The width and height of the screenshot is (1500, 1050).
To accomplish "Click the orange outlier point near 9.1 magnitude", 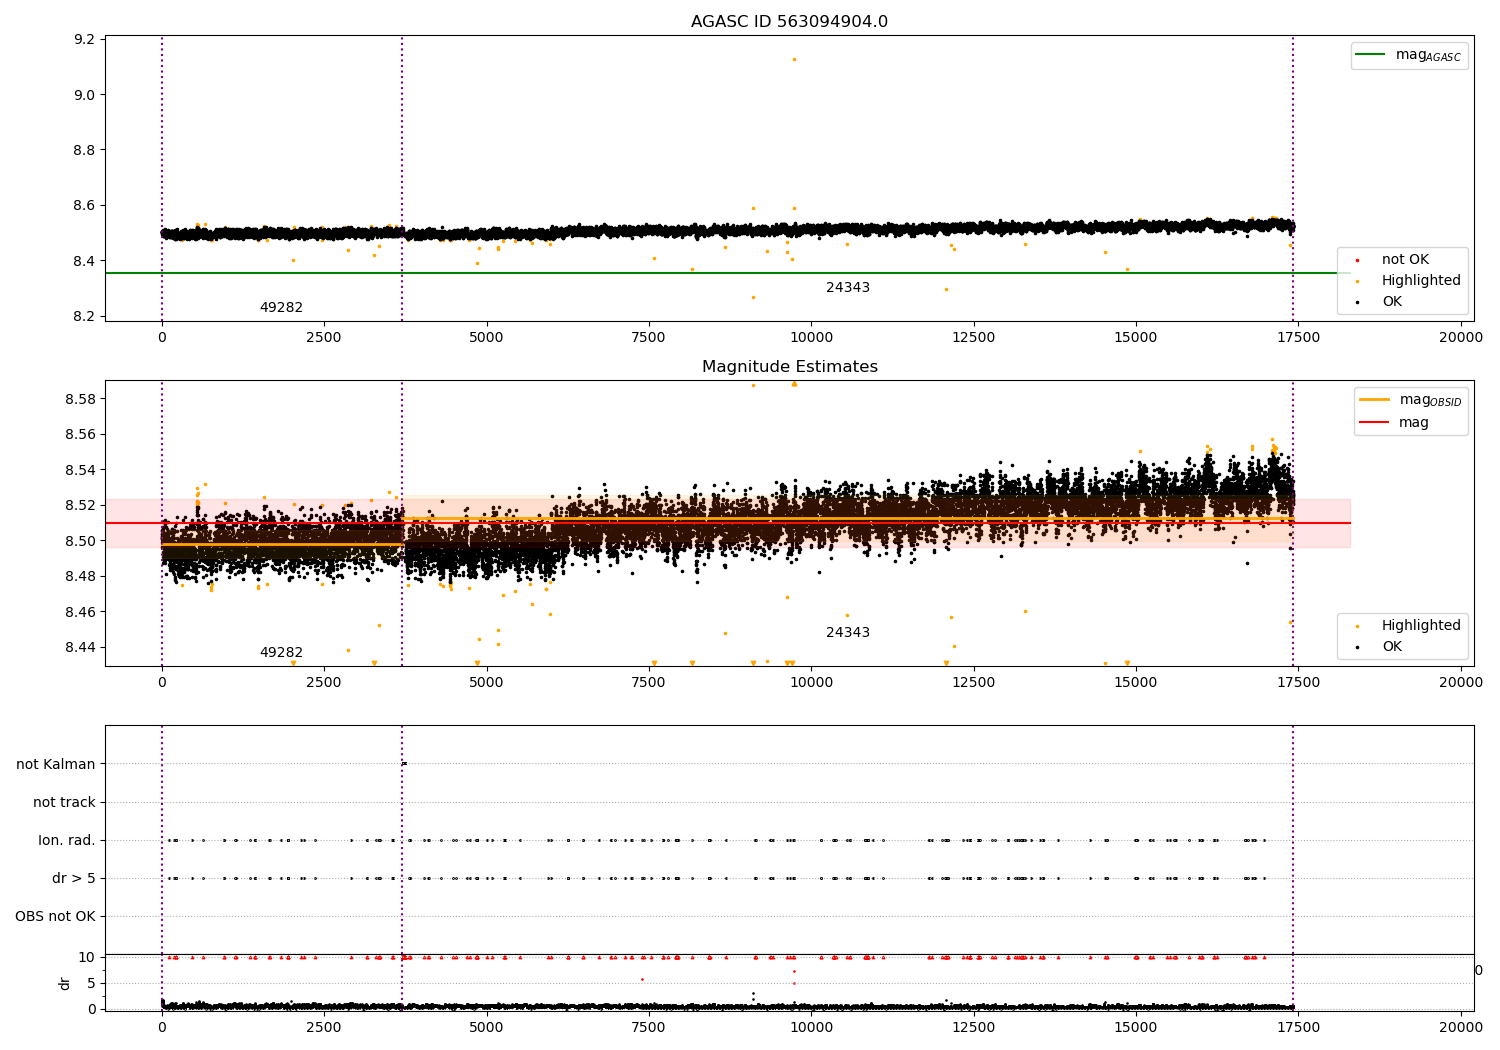I will coord(794,59).
